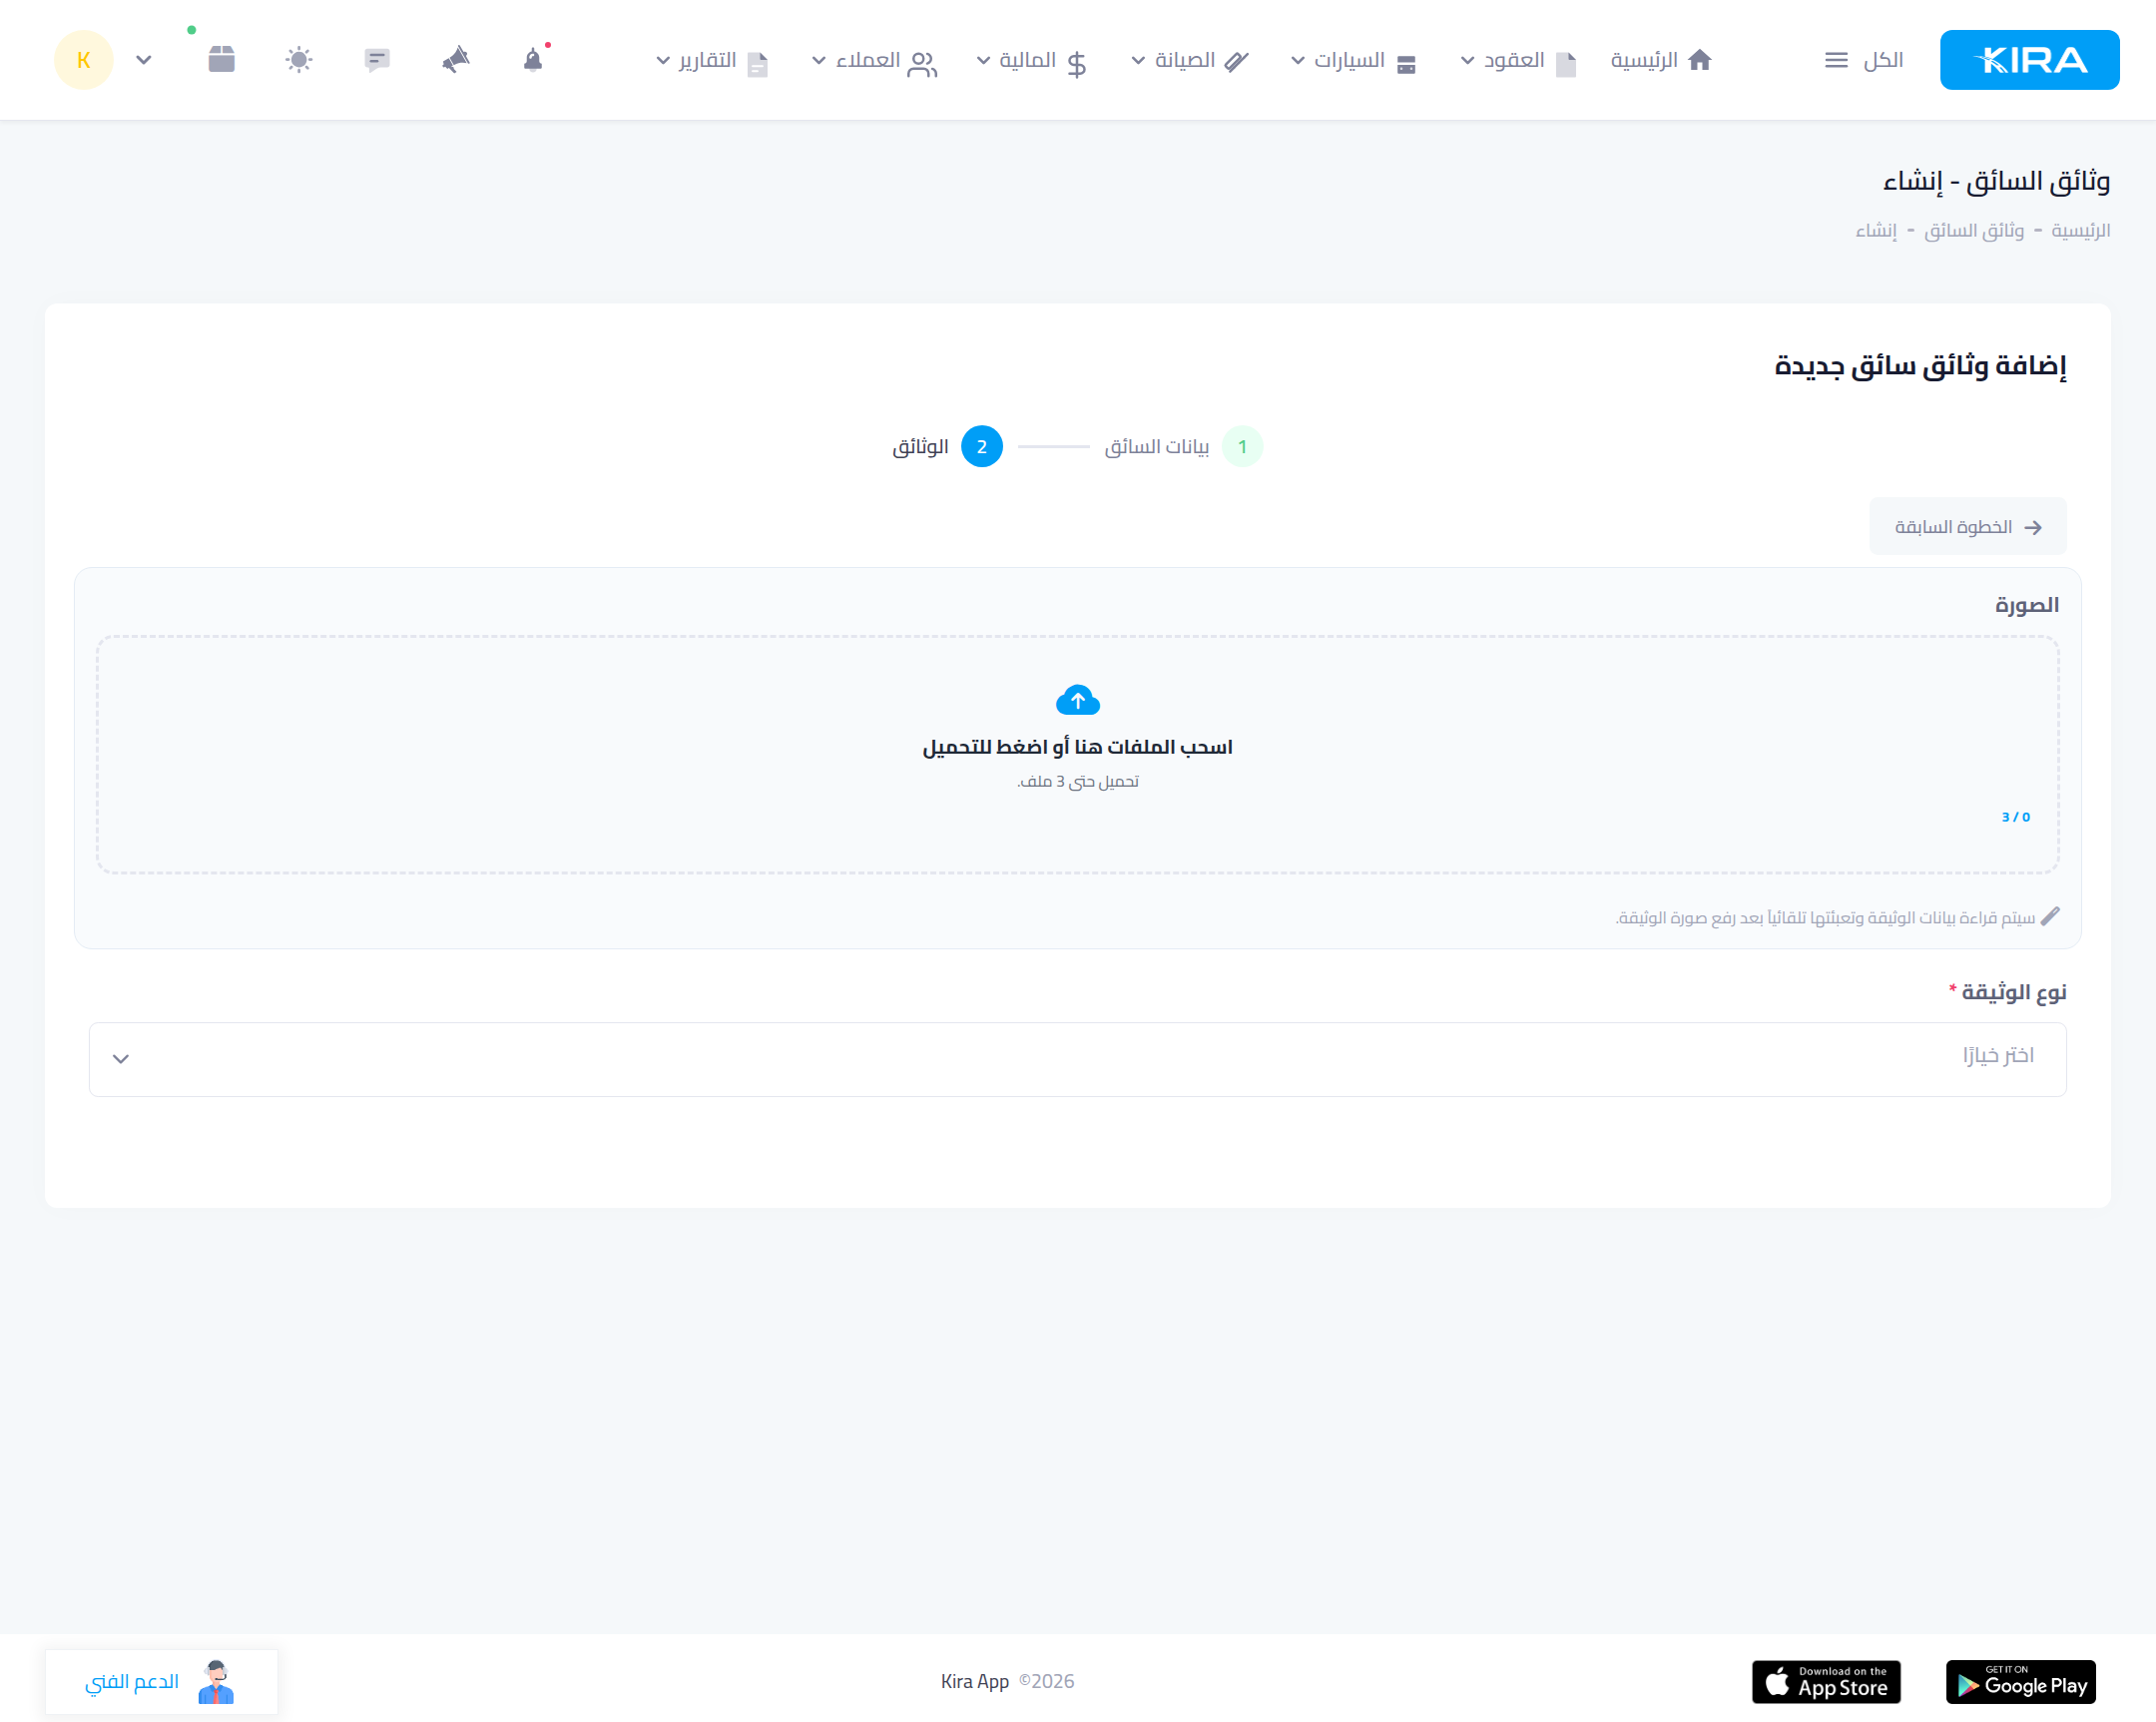Expand the الصيانة menu
Viewport: 2156px width, 1722px height.
click(x=1190, y=61)
